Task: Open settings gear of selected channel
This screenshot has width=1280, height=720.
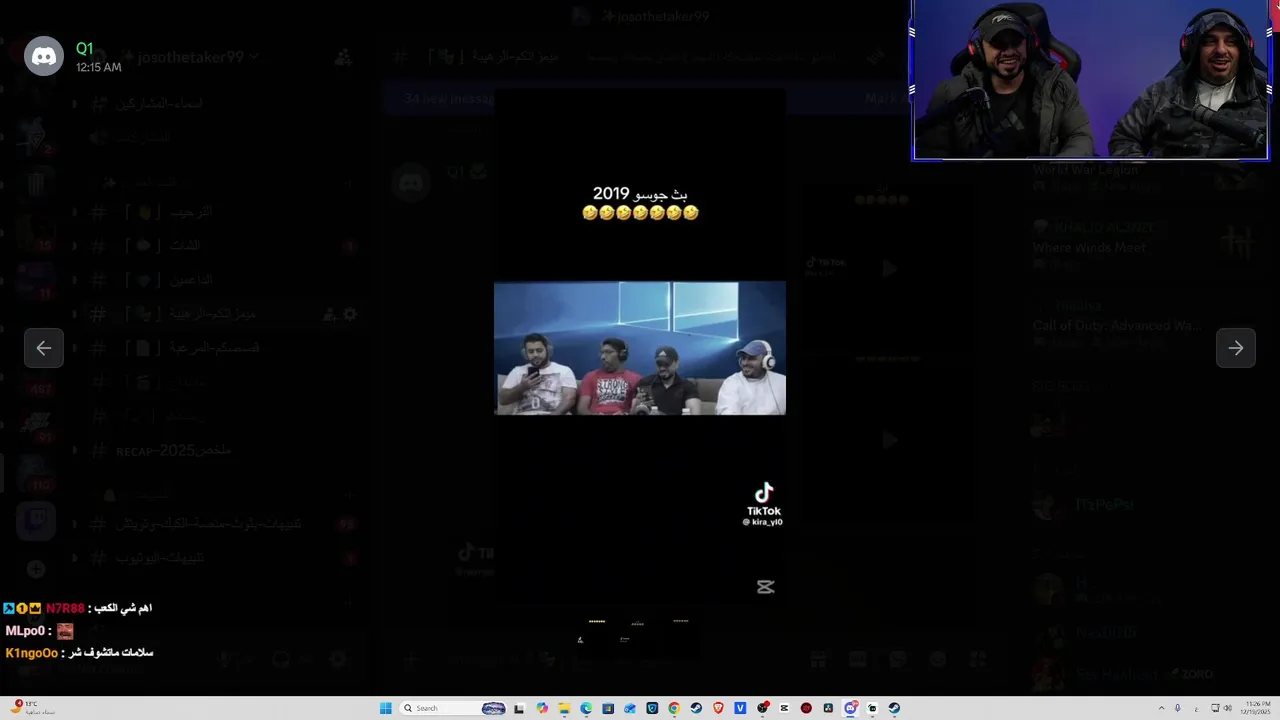Action: 350,314
